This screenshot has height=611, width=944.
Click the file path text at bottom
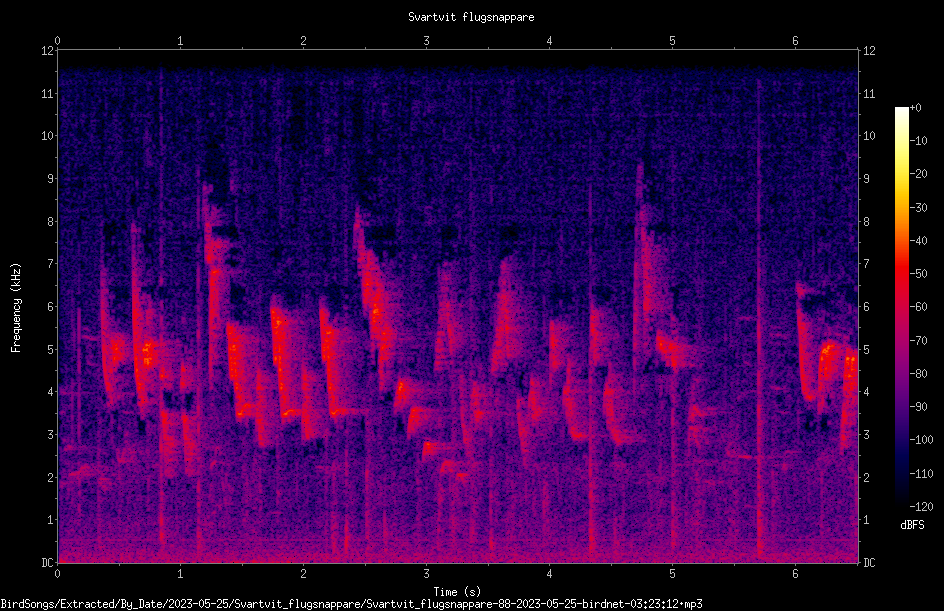pos(351,604)
